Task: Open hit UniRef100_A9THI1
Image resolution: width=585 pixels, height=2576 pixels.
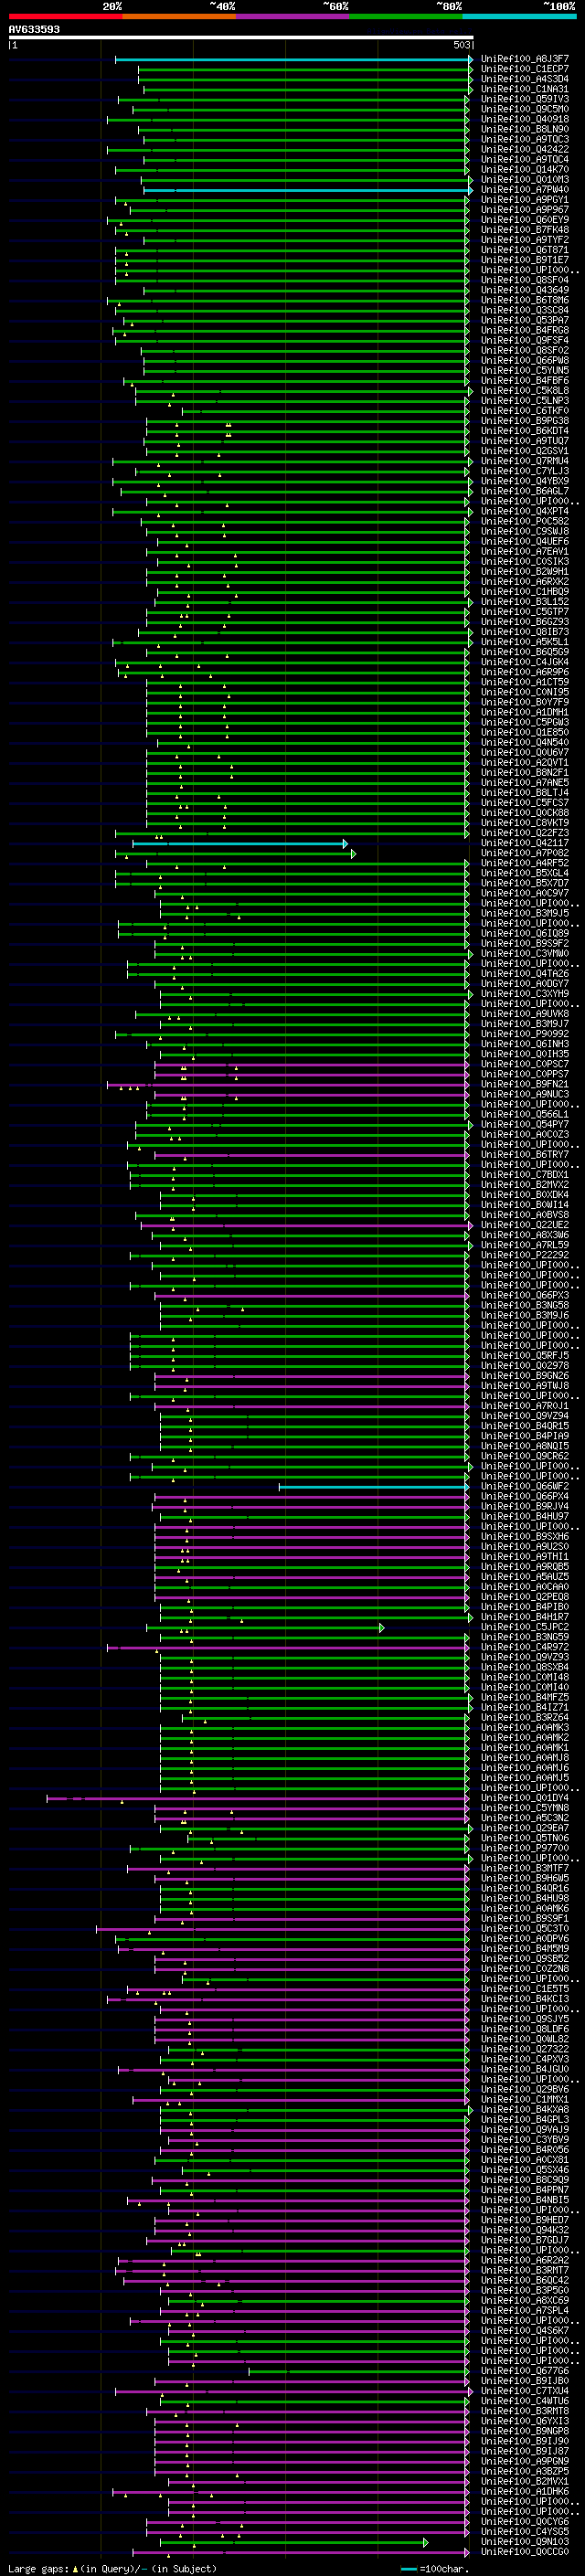Action: click(x=525, y=1557)
